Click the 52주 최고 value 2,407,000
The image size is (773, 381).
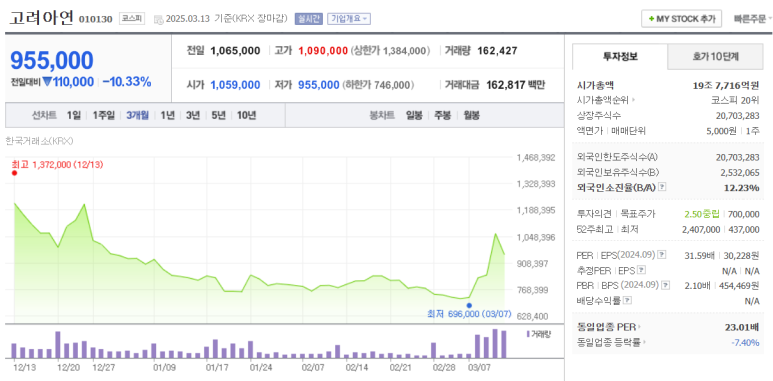pos(701,229)
